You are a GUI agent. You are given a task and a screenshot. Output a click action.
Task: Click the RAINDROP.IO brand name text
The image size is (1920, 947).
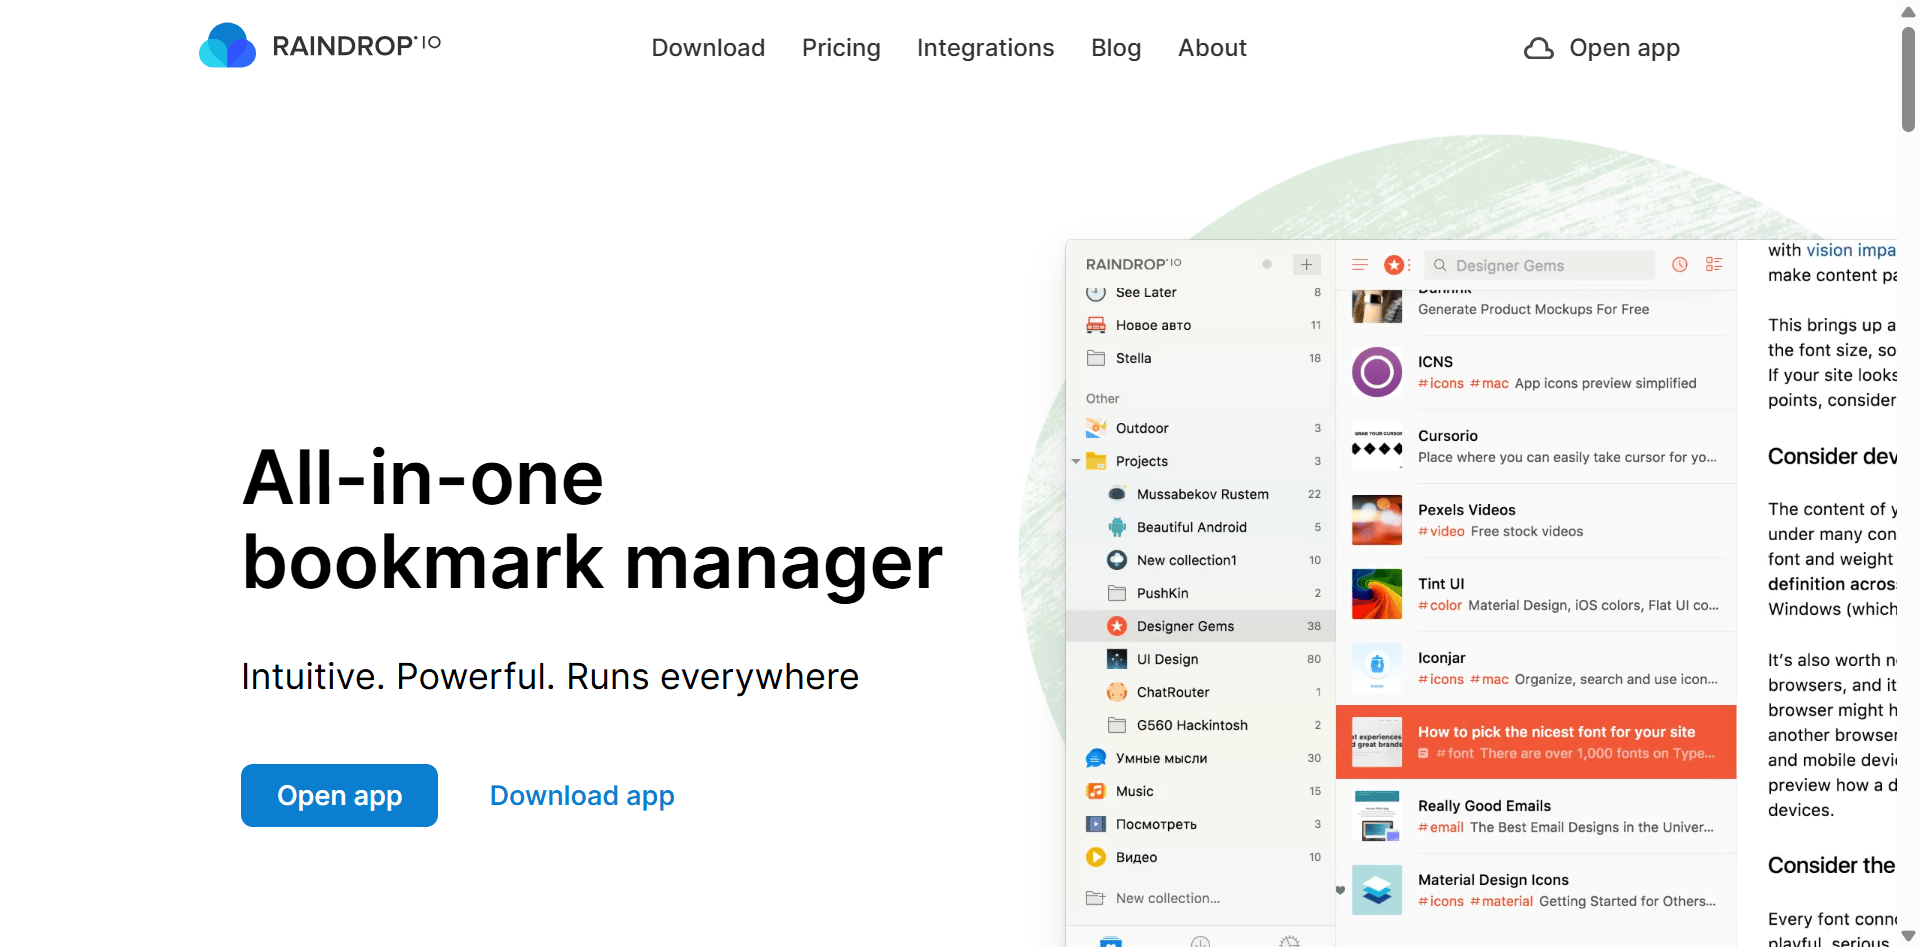(x=356, y=46)
